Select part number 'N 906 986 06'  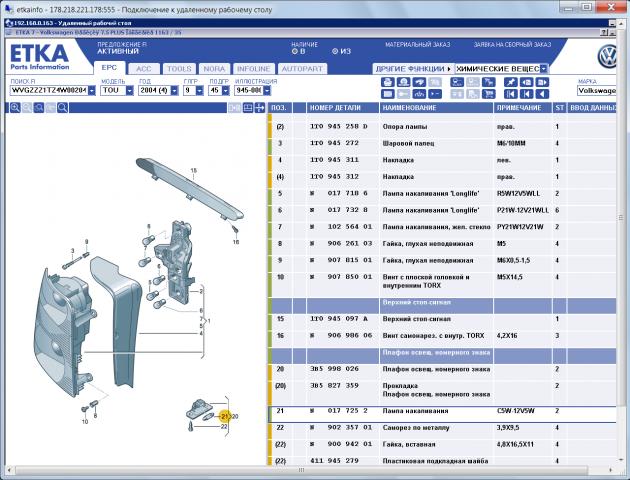[x=341, y=335]
